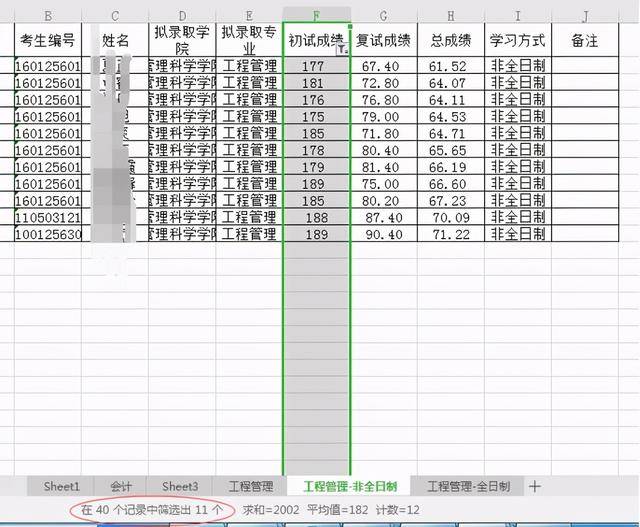Select column C header
This screenshot has height=527, width=640.
[x=115, y=16]
